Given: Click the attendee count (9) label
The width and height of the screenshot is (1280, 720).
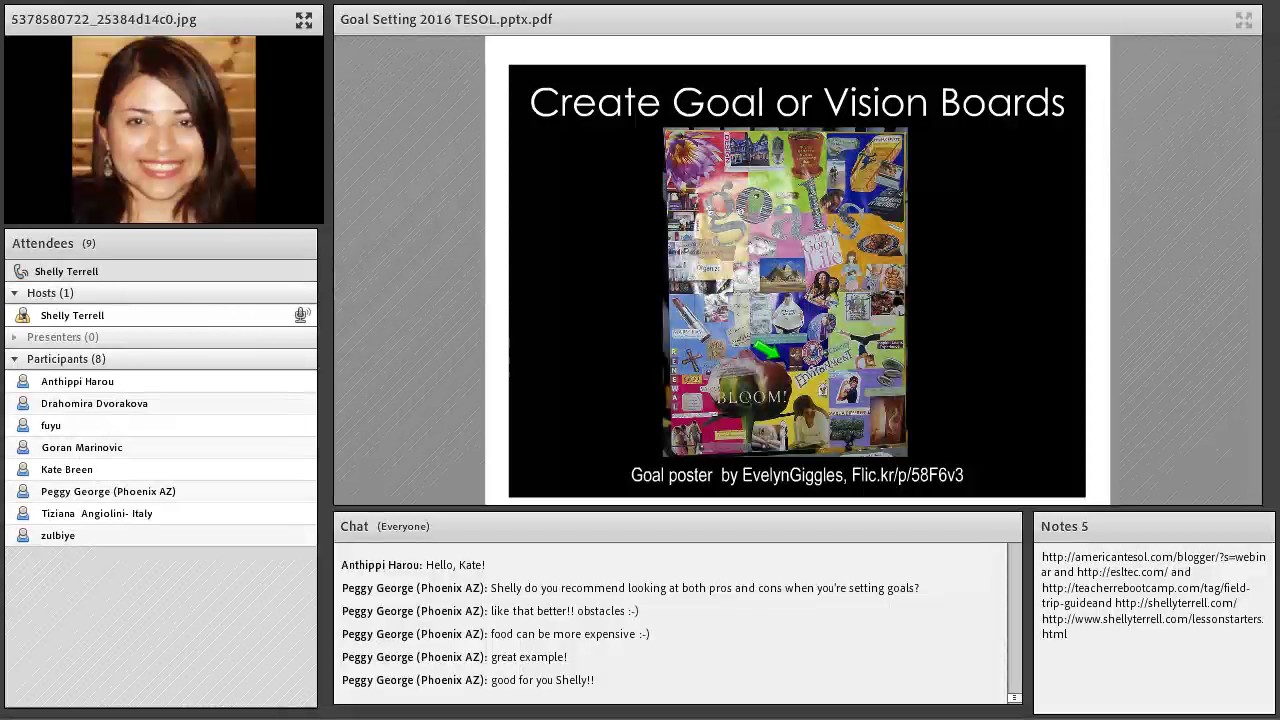Looking at the screenshot, I should pyautogui.click(x=88, y=244).
